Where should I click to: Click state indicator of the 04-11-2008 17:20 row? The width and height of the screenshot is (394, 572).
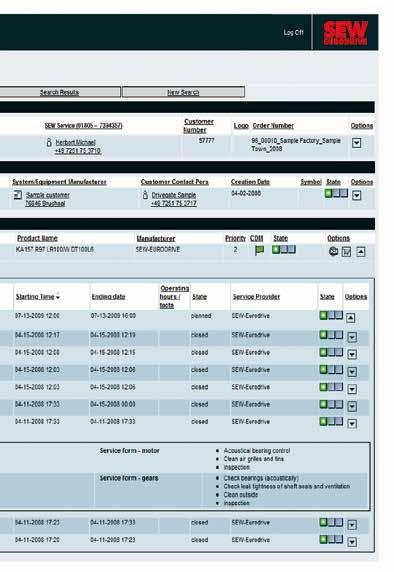(331, 539)
